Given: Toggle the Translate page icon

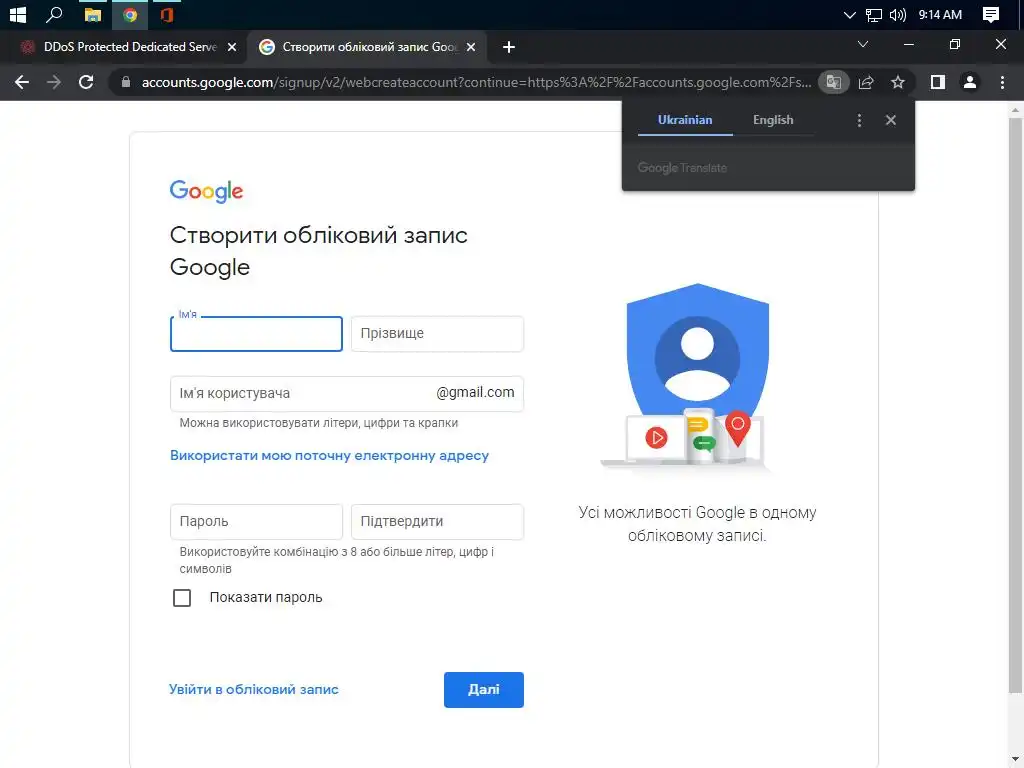Looking at the screenshot, I should pyautogui.click(x=833, y=82).
